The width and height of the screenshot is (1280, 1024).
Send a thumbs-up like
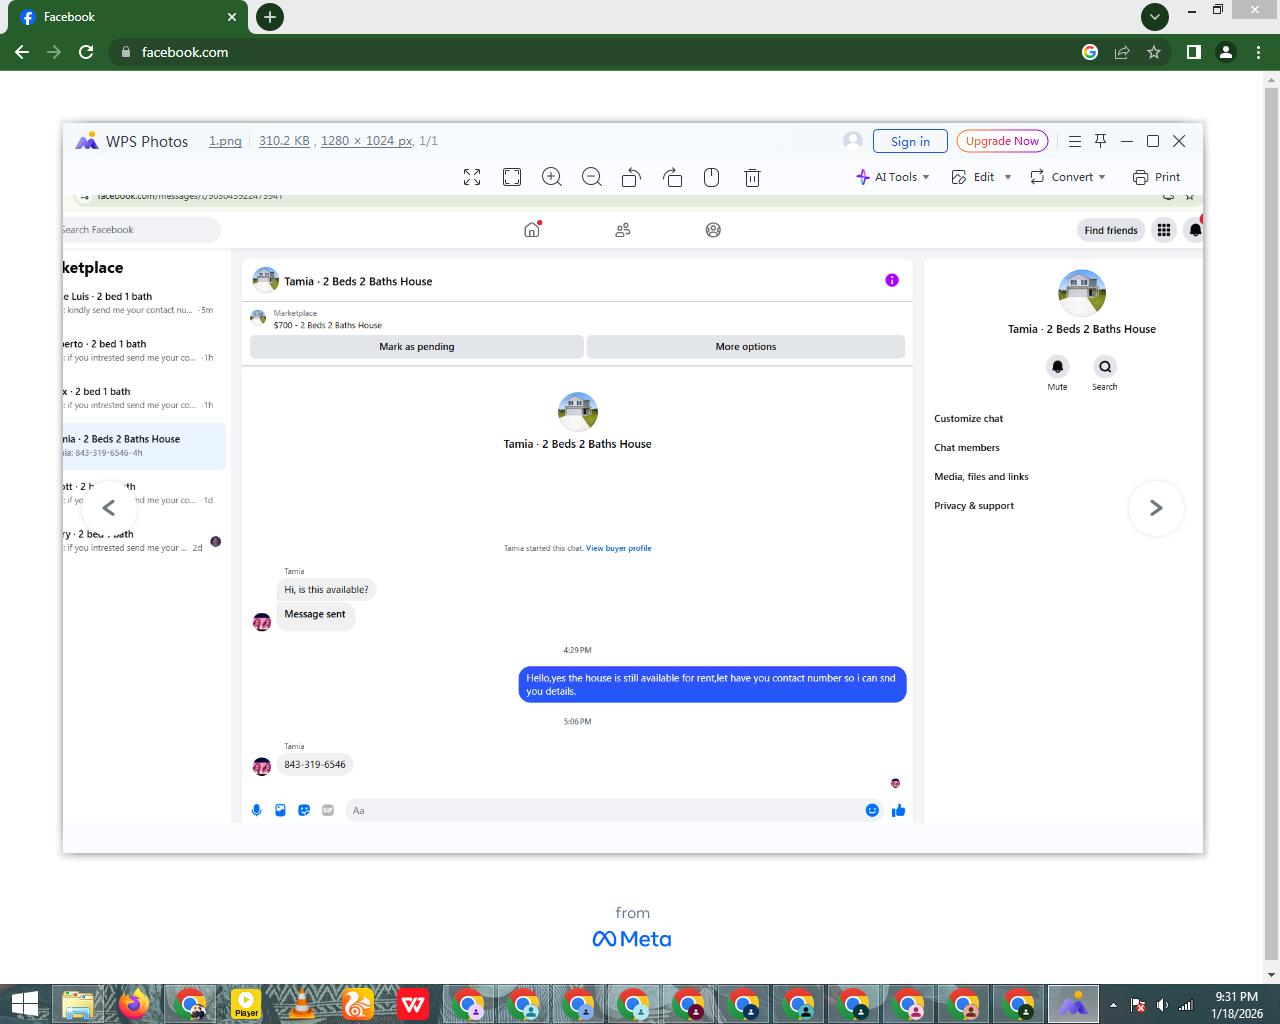(x=898, y=810)
